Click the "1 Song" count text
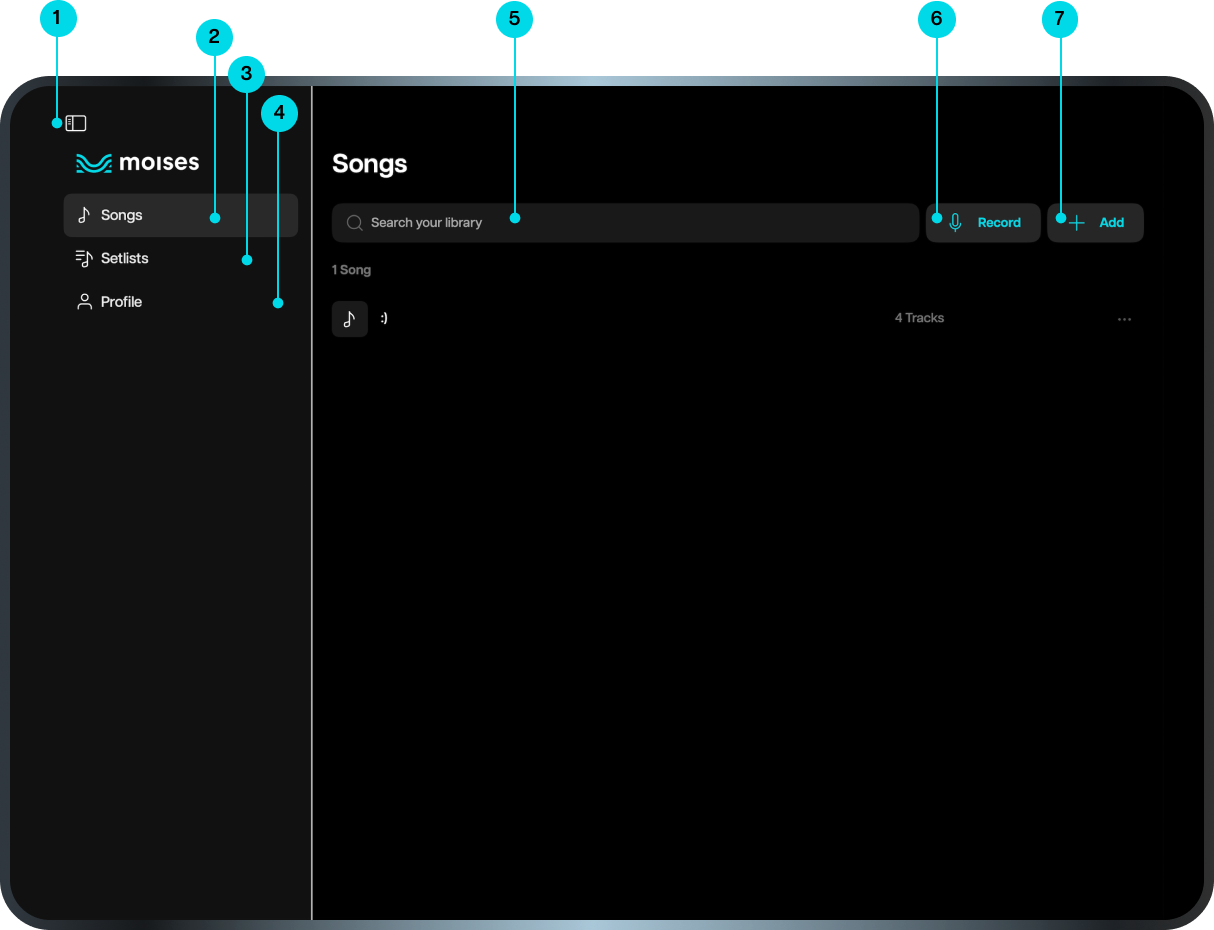 [351, 270]
